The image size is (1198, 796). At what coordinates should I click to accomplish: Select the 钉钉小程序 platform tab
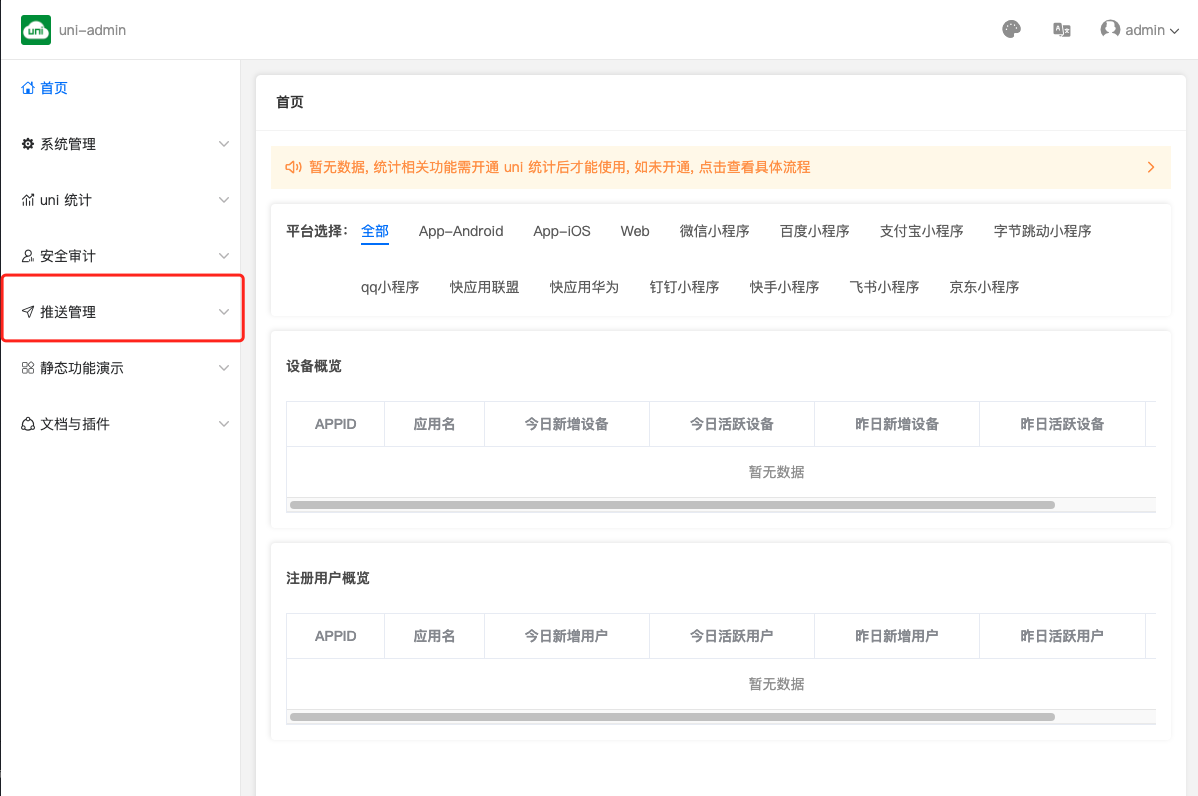(x=685, y=287)
